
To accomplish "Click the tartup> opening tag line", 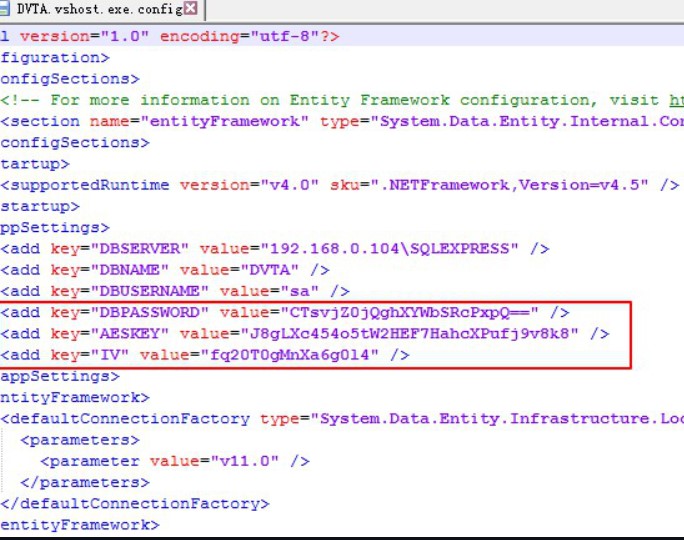I will [x=35, y=164].
